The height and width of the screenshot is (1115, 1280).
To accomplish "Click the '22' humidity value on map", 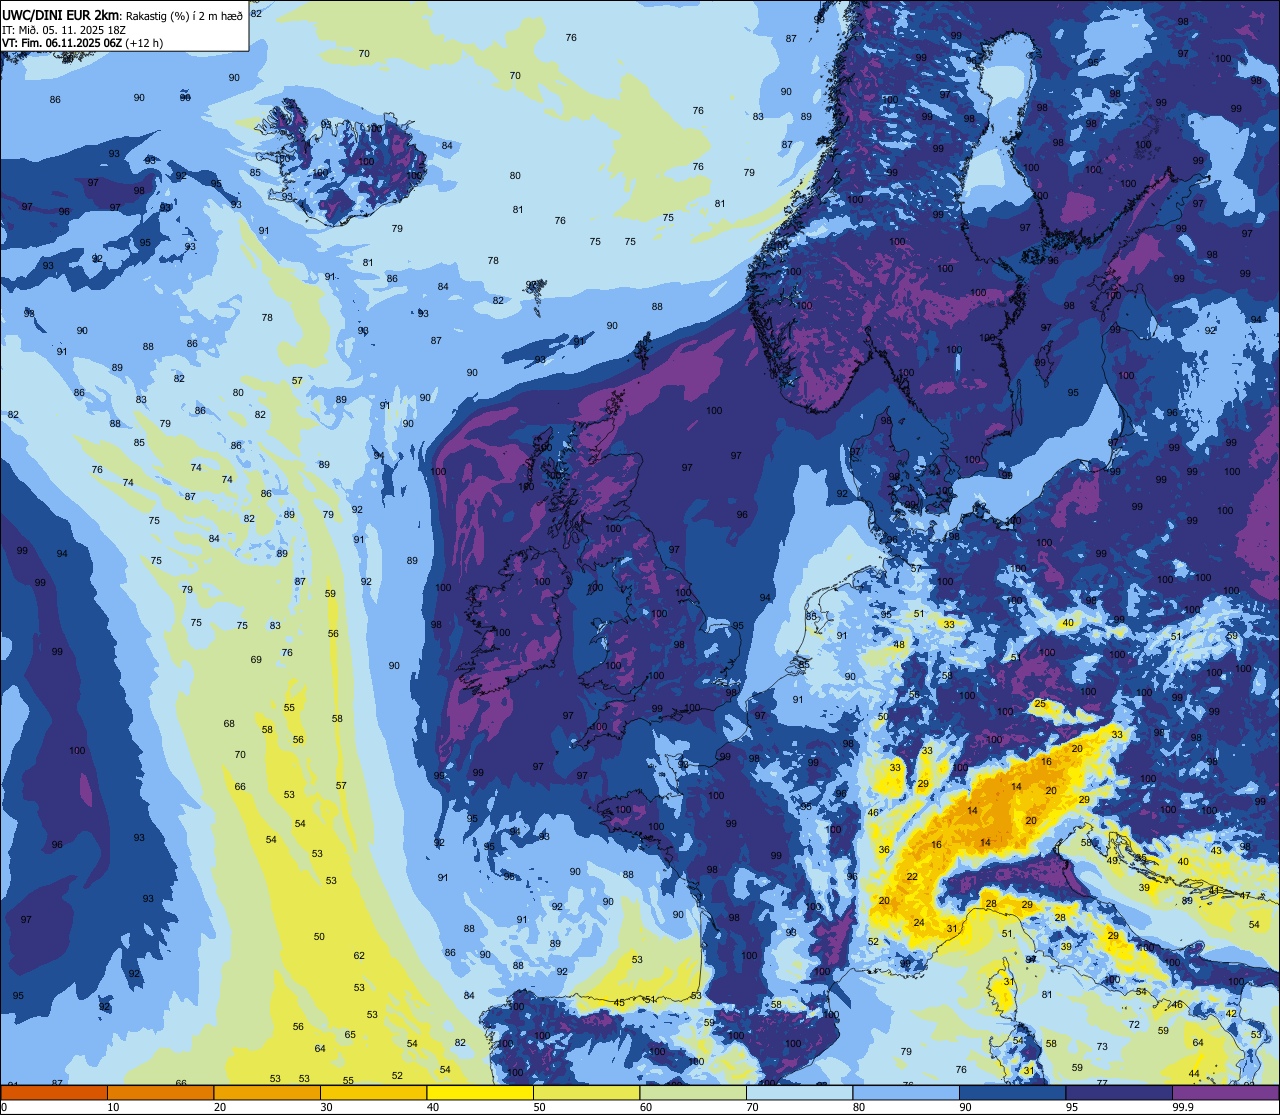I will (x=912, y=877).
